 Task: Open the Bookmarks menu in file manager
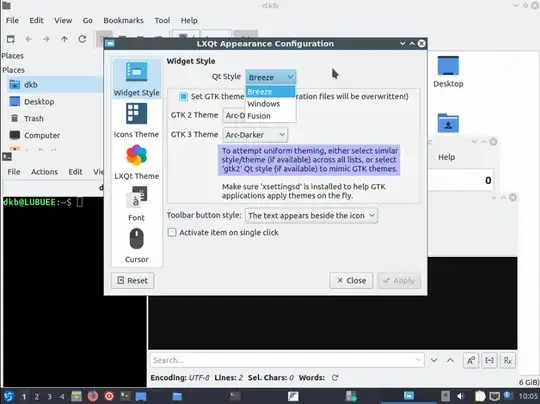pyautogui.click(x=123, y=20)
